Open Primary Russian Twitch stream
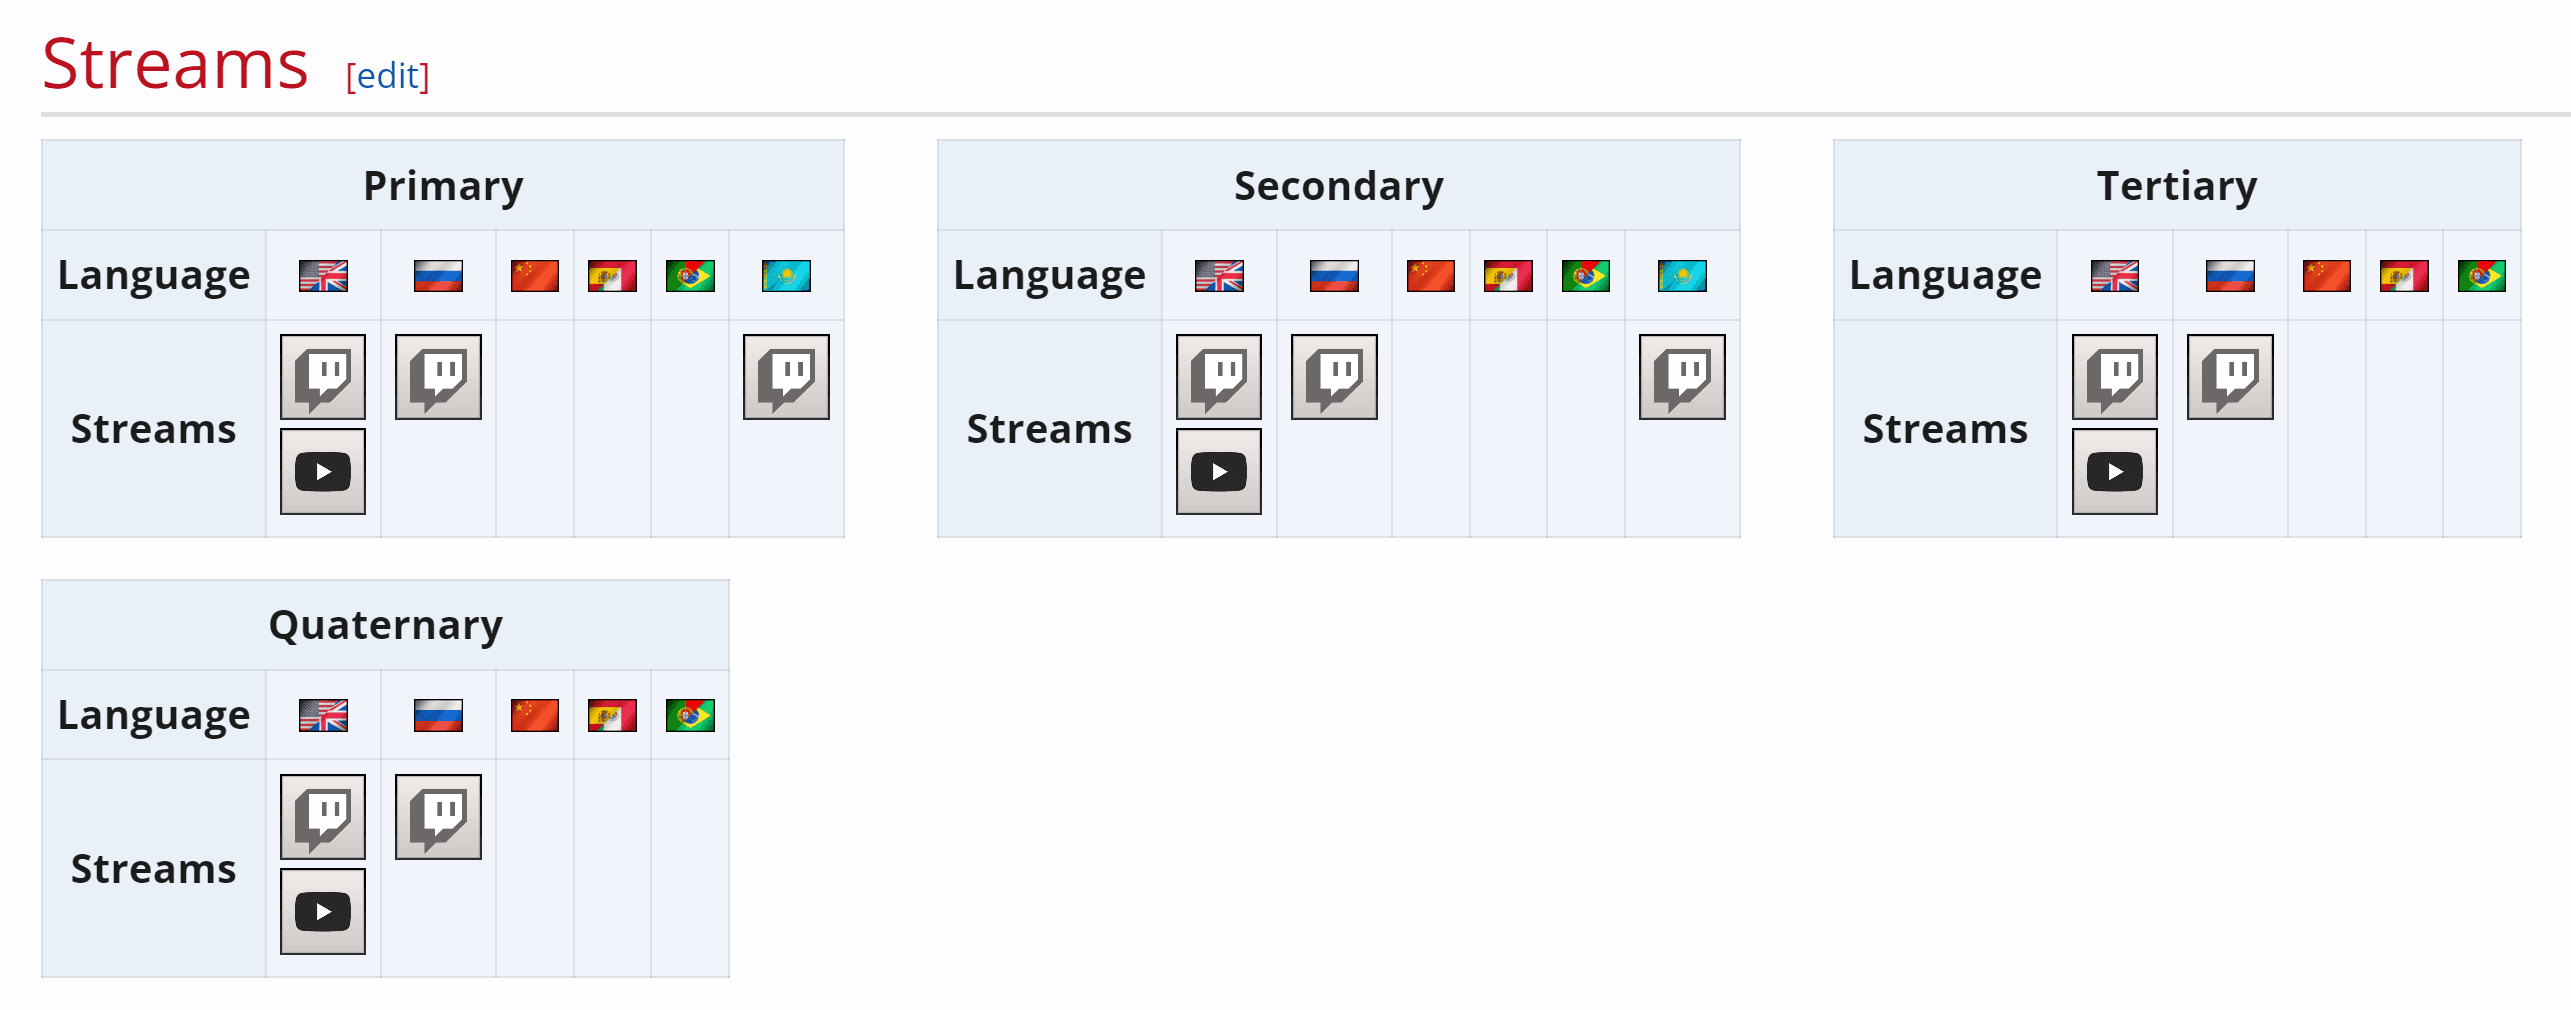 click(438, 377)
